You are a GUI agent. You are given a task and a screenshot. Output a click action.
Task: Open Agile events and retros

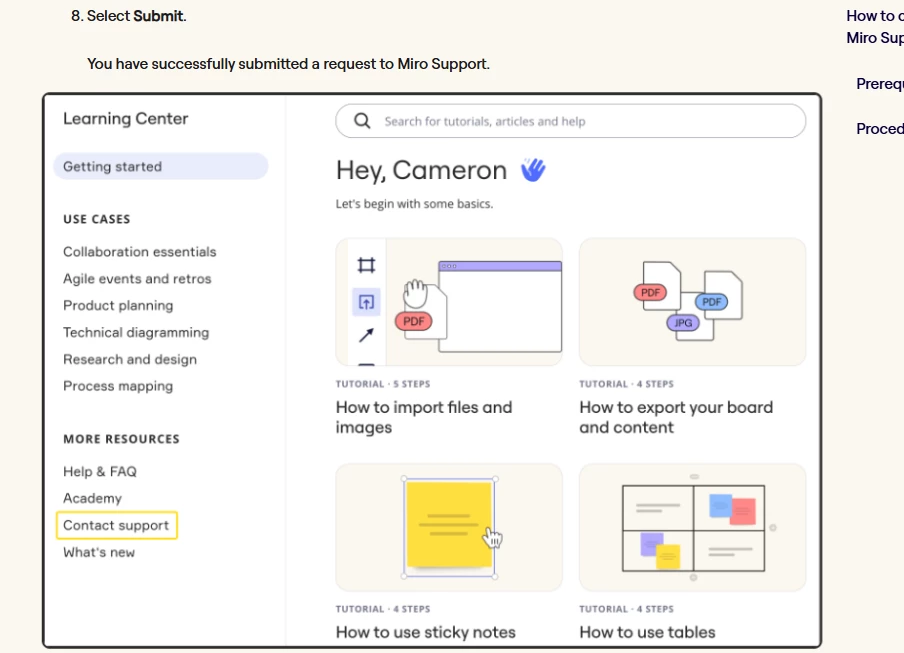pos(137,279)
